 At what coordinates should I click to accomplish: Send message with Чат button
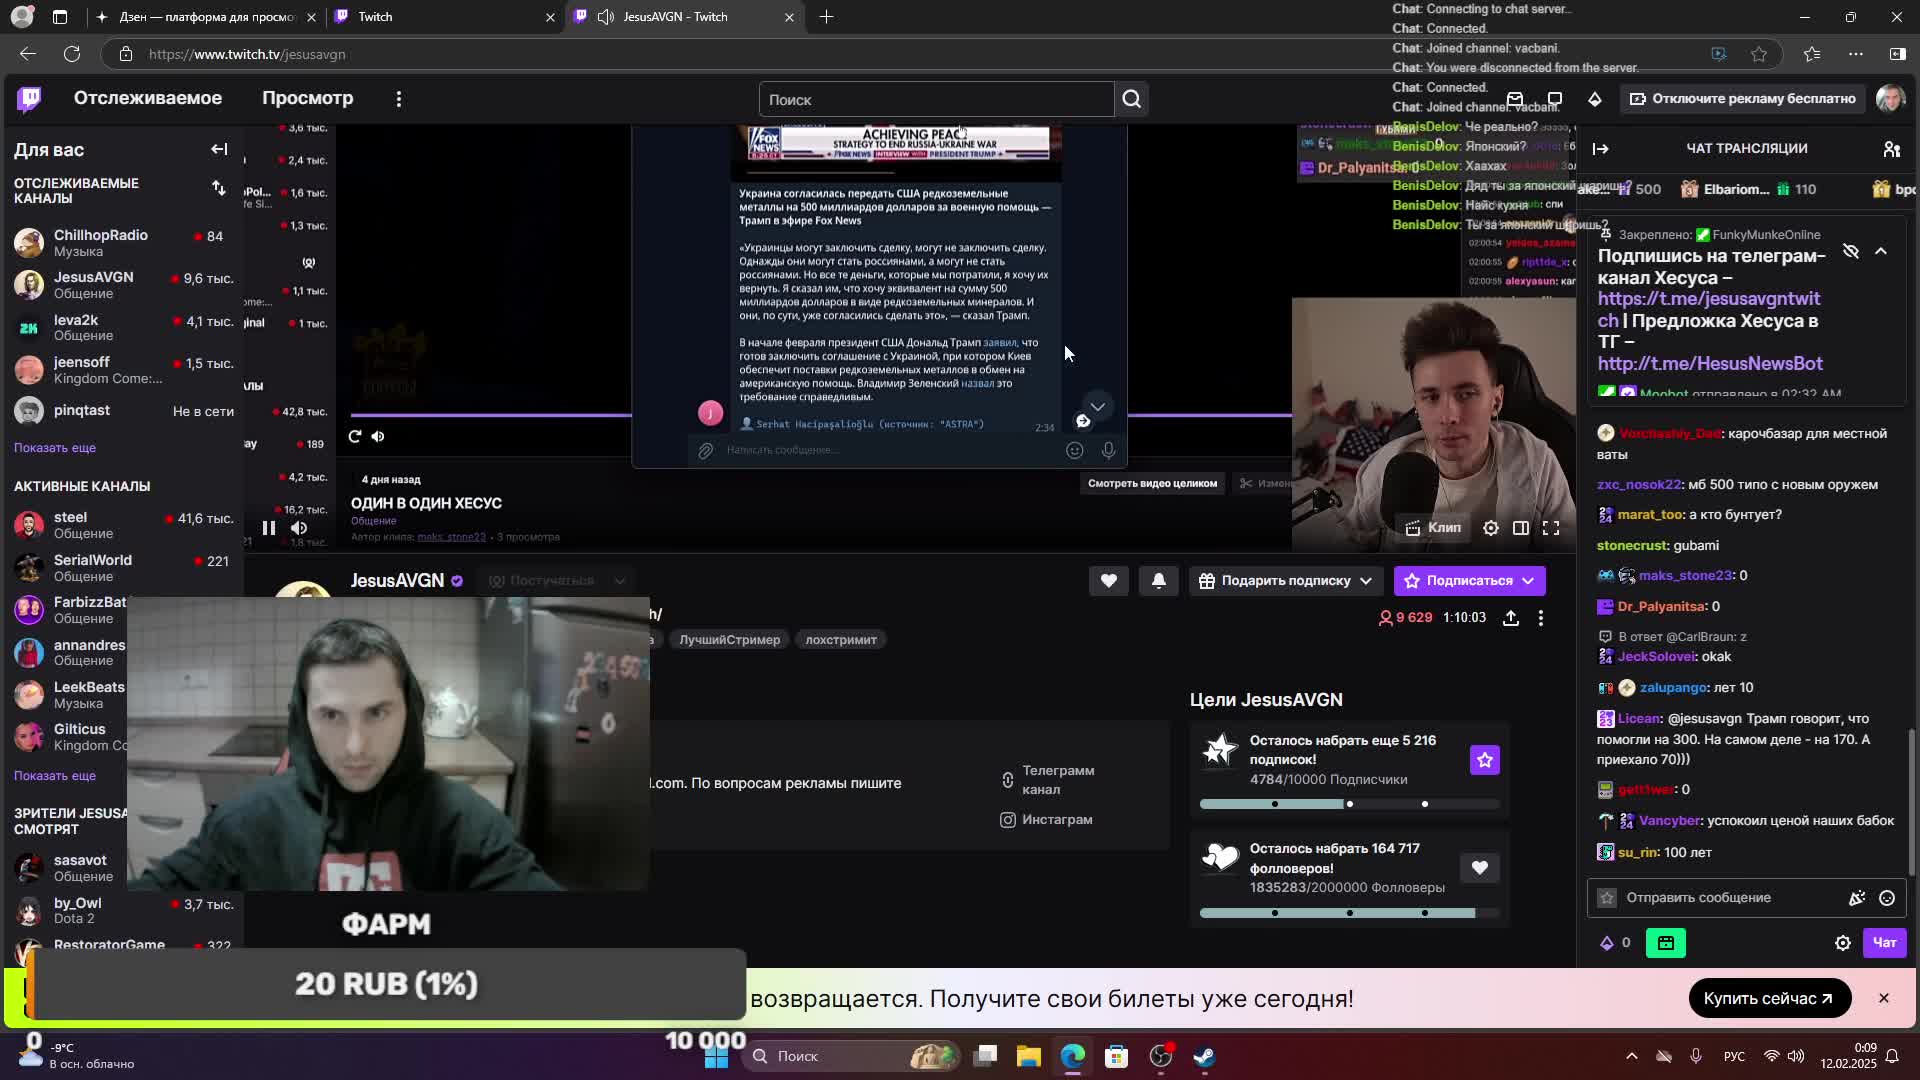[x=1885, y=943]
